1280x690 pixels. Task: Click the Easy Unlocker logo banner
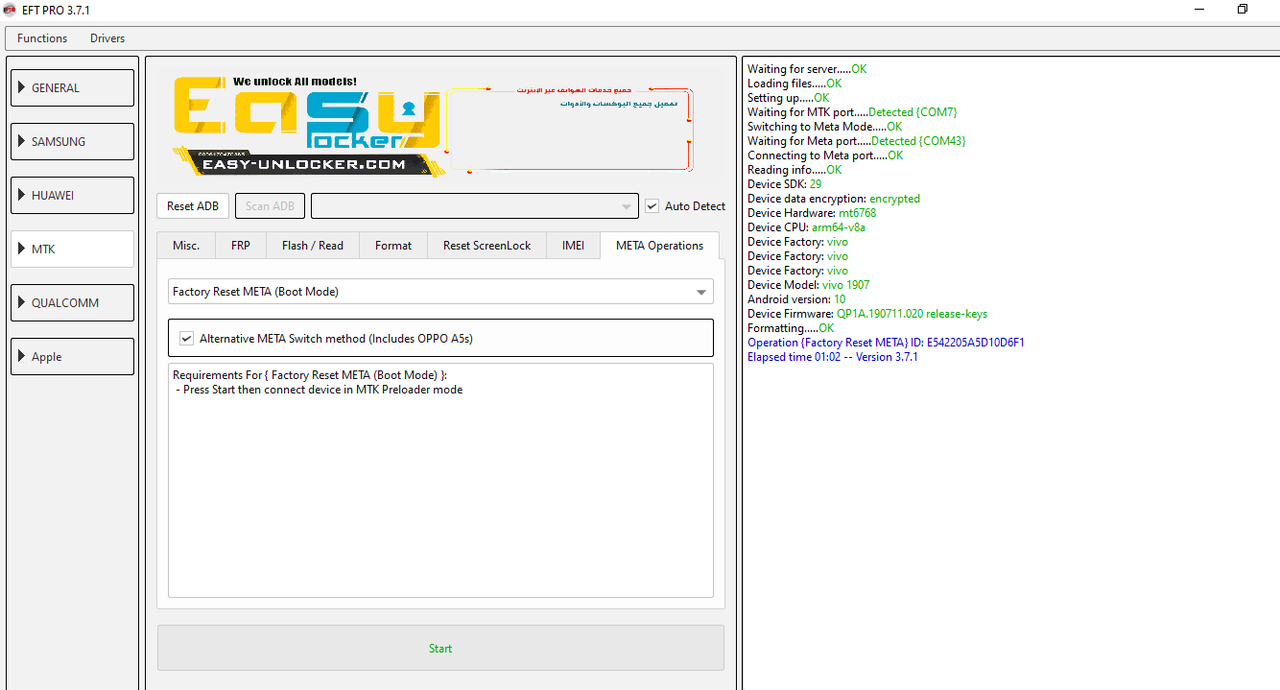[307, 125]
